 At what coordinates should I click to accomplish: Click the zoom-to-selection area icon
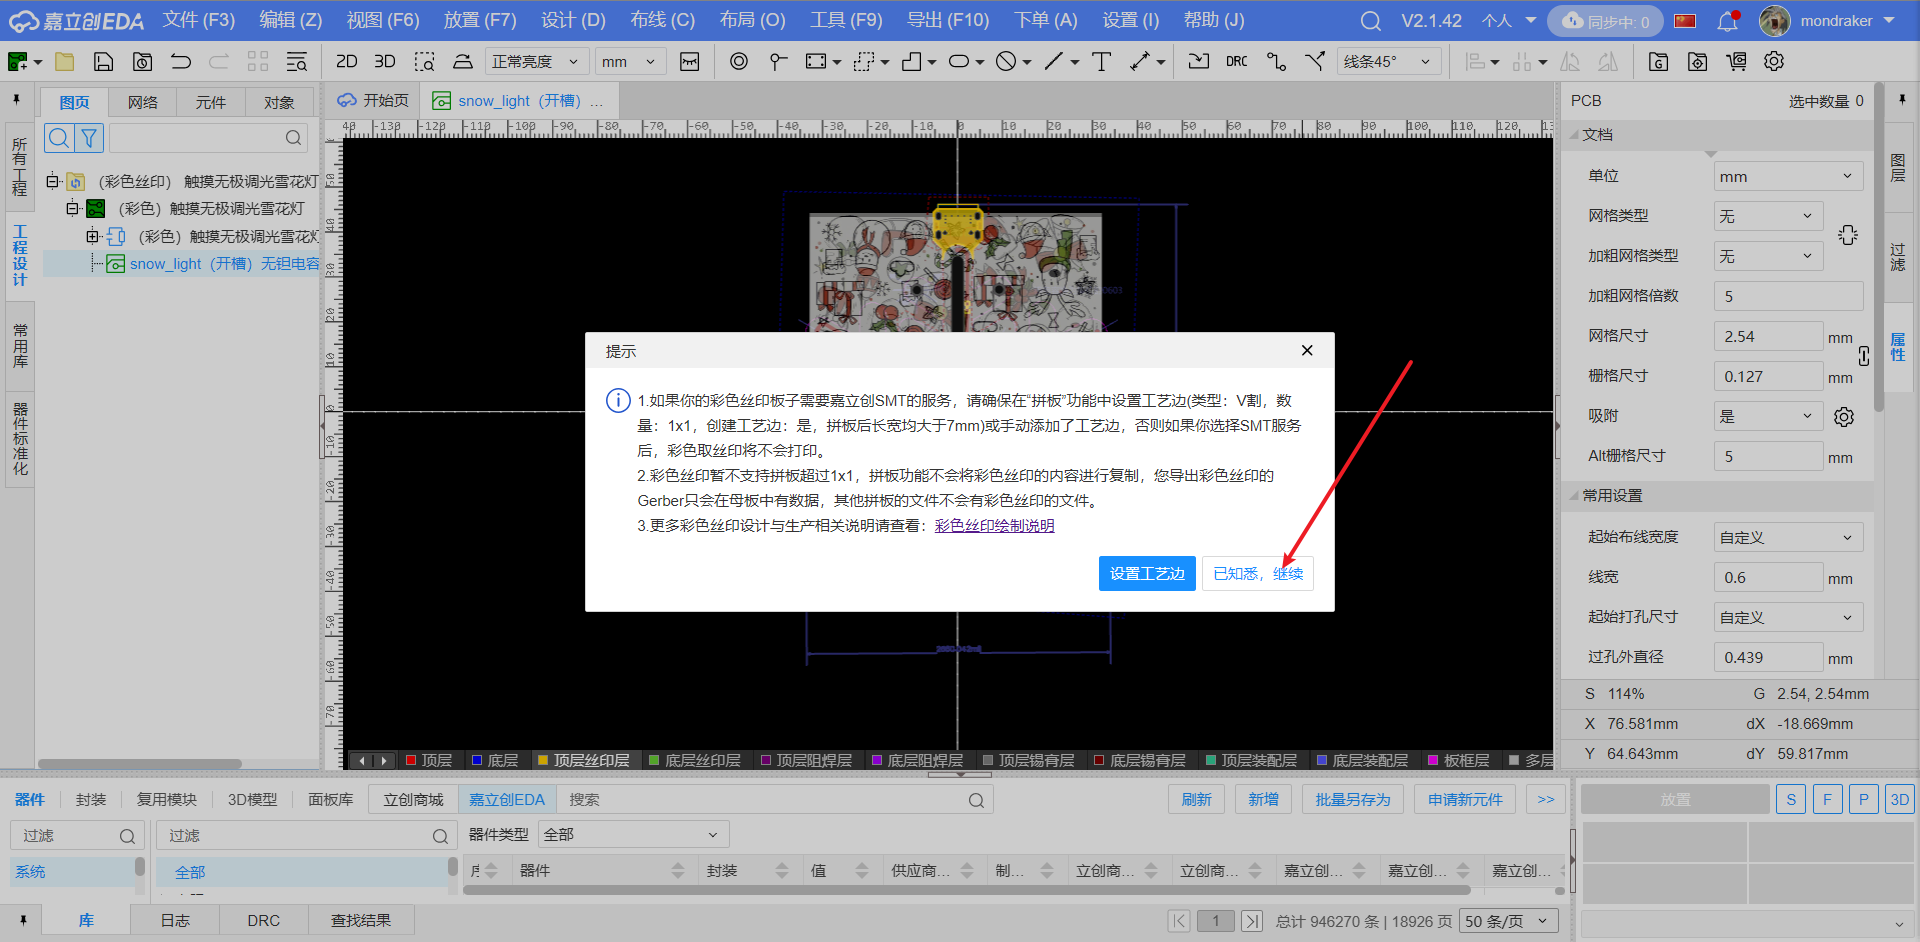424,62
